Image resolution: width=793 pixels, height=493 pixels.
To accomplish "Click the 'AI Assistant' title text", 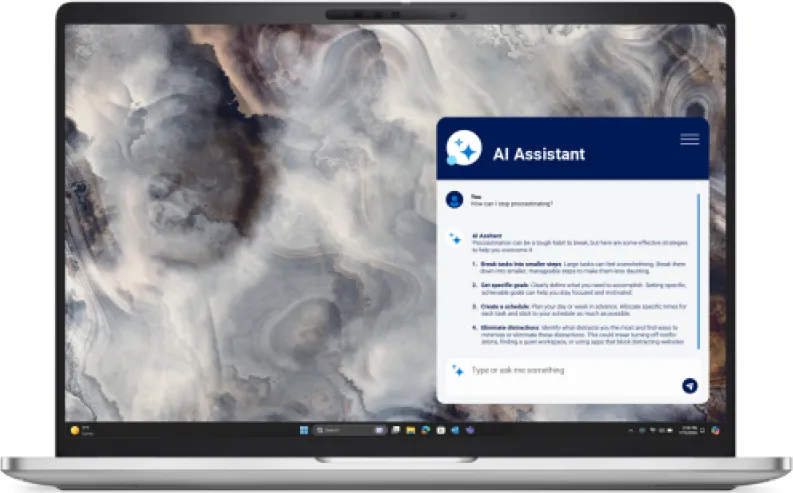I will pos(539,154).
